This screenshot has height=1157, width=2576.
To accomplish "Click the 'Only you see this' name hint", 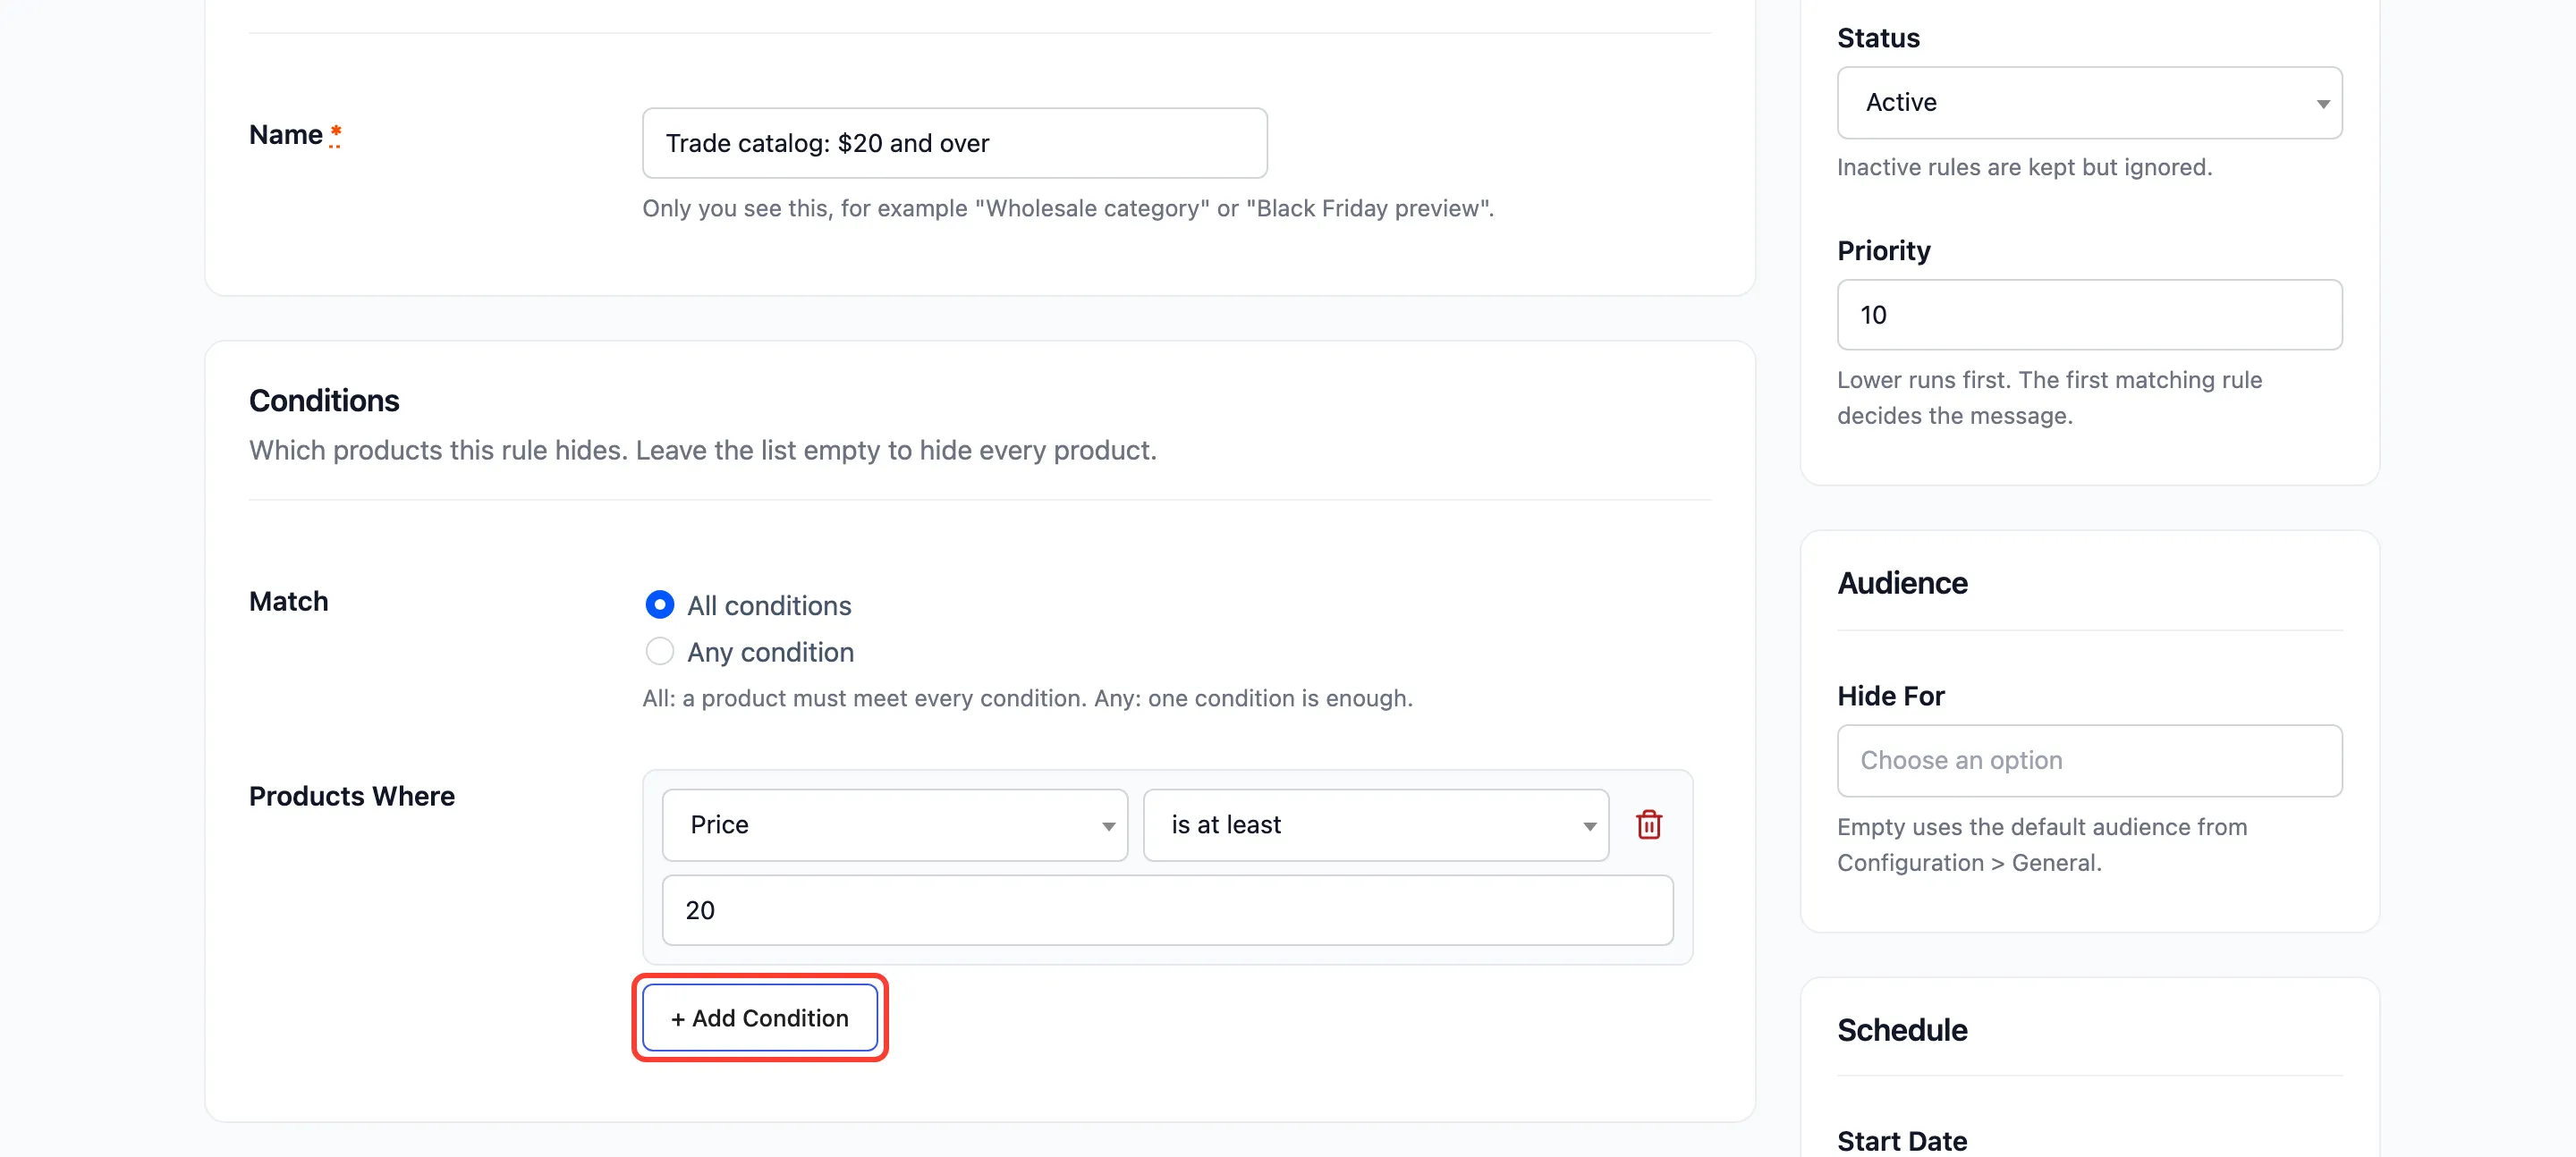I will click(1068, 208).
